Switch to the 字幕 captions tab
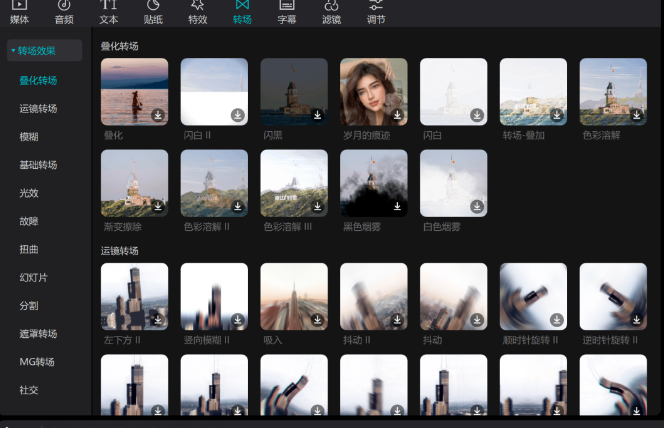 pyautogui.click(x=286, y=18)
